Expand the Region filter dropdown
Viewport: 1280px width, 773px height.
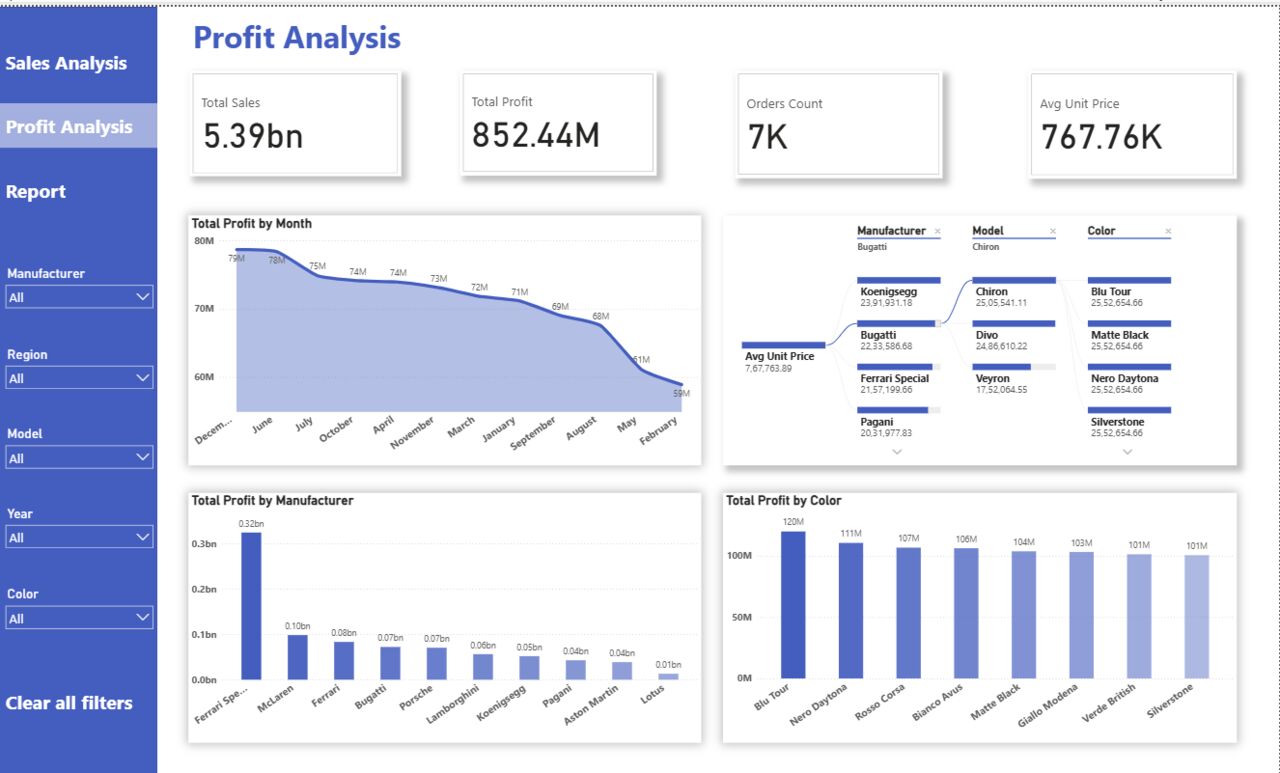[79, 378]
